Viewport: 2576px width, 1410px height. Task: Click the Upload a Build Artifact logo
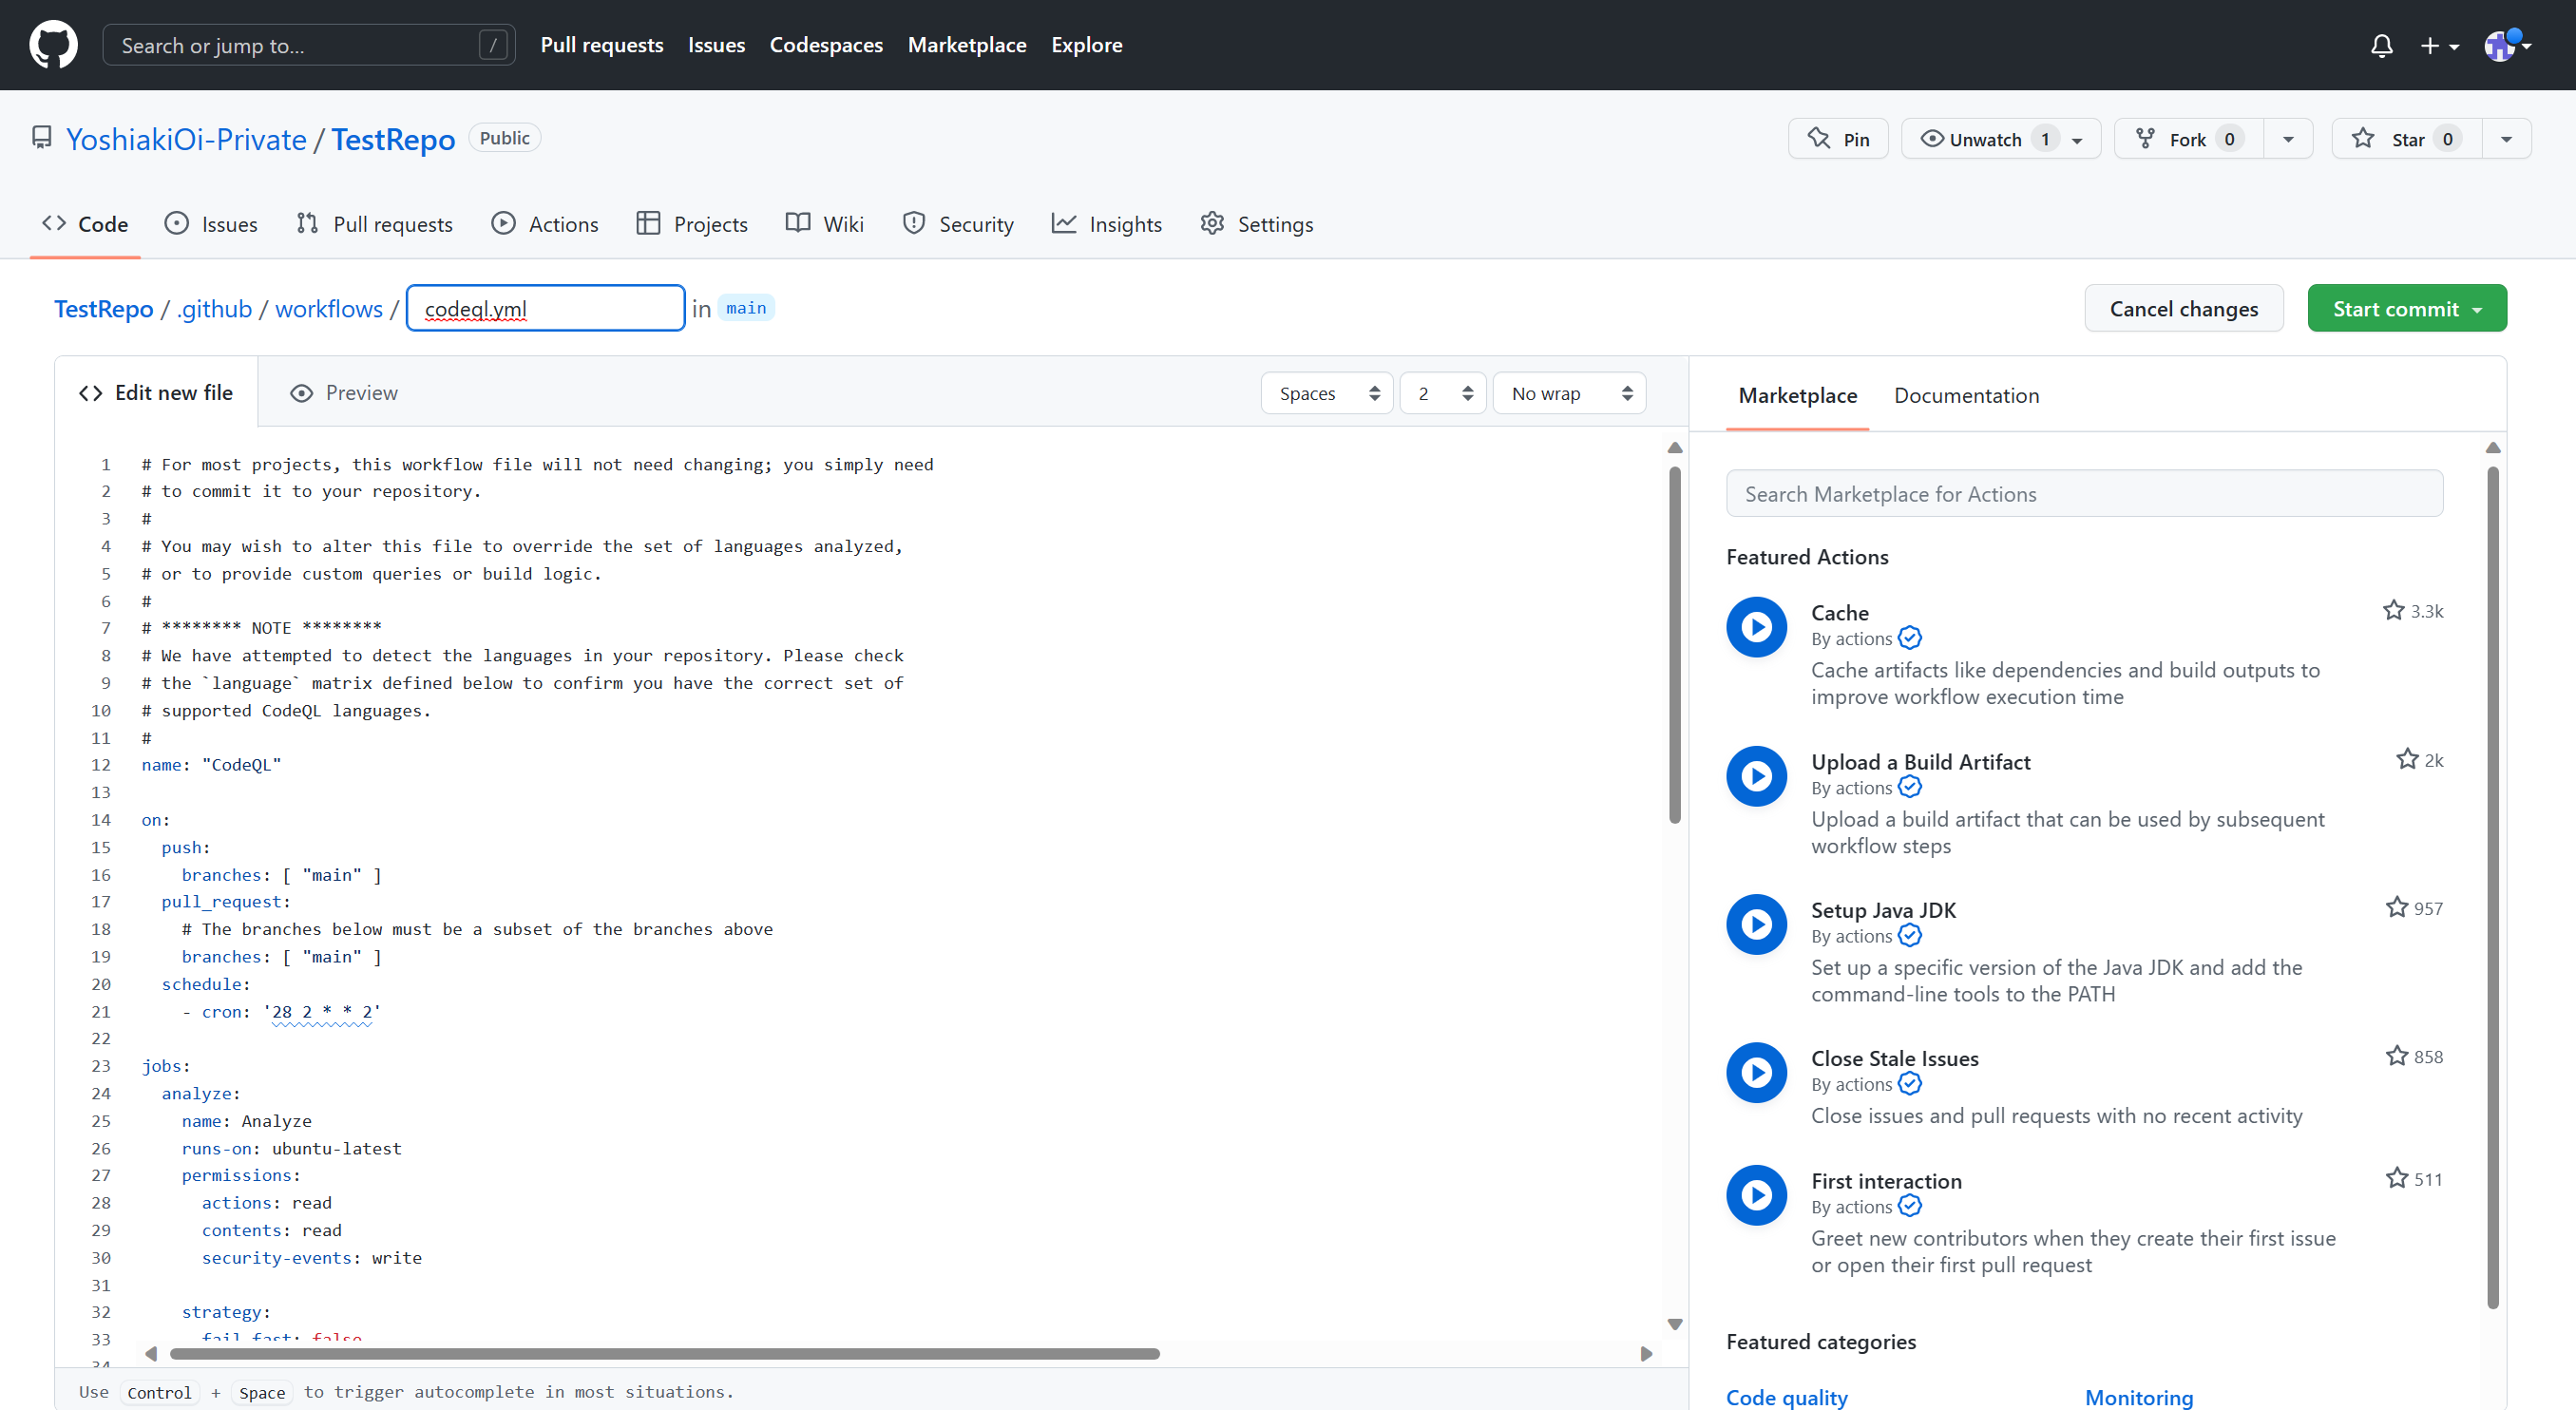tap(1756, 776)
